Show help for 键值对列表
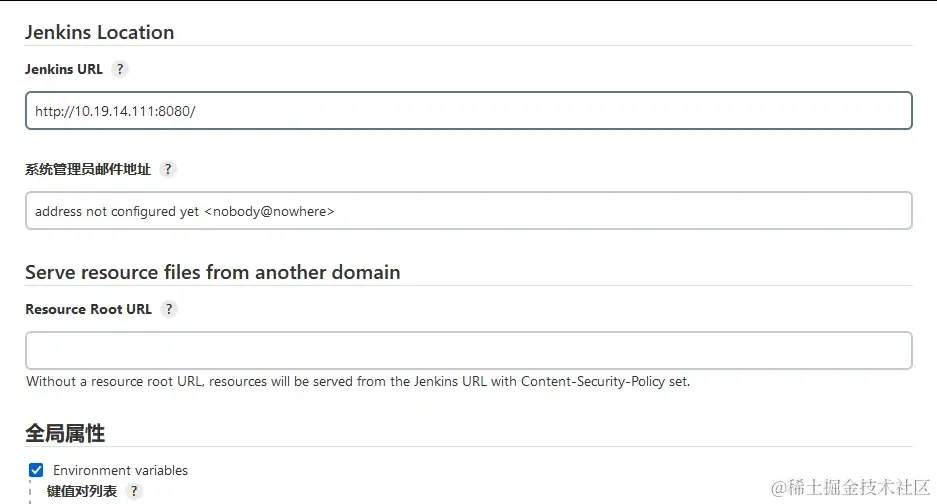 134,491
